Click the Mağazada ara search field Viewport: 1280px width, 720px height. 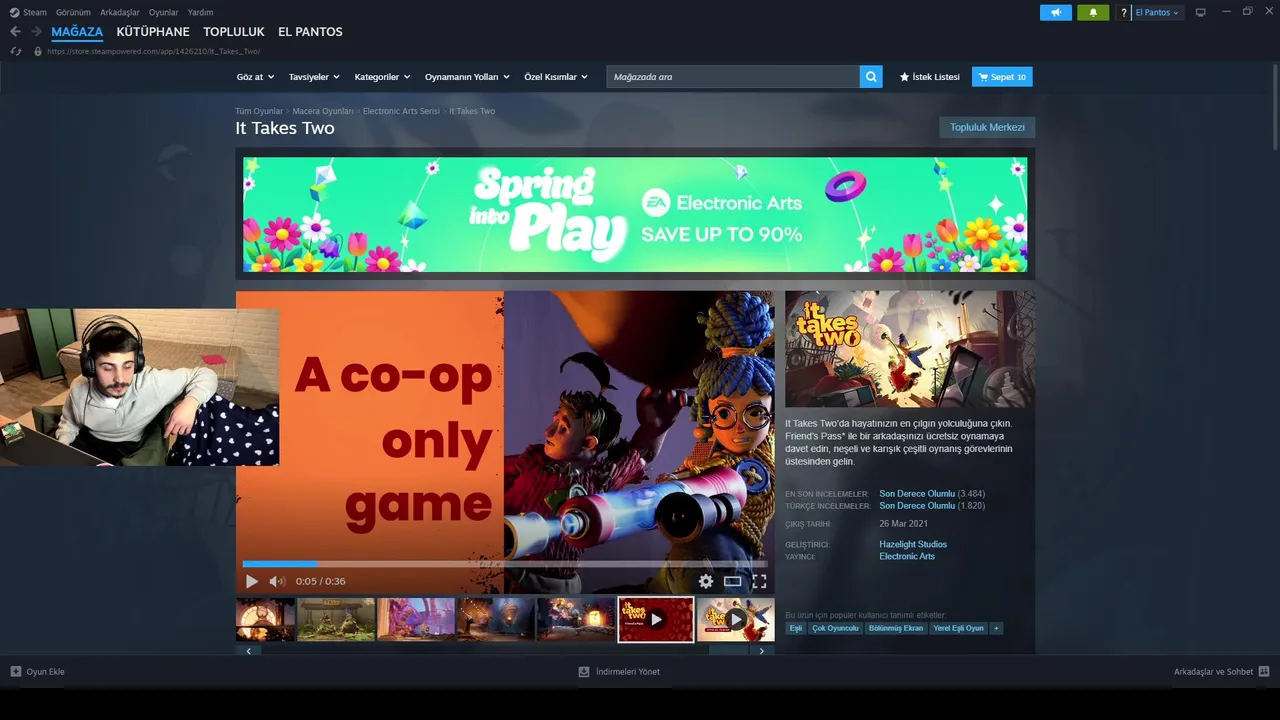tap(733, 77)
